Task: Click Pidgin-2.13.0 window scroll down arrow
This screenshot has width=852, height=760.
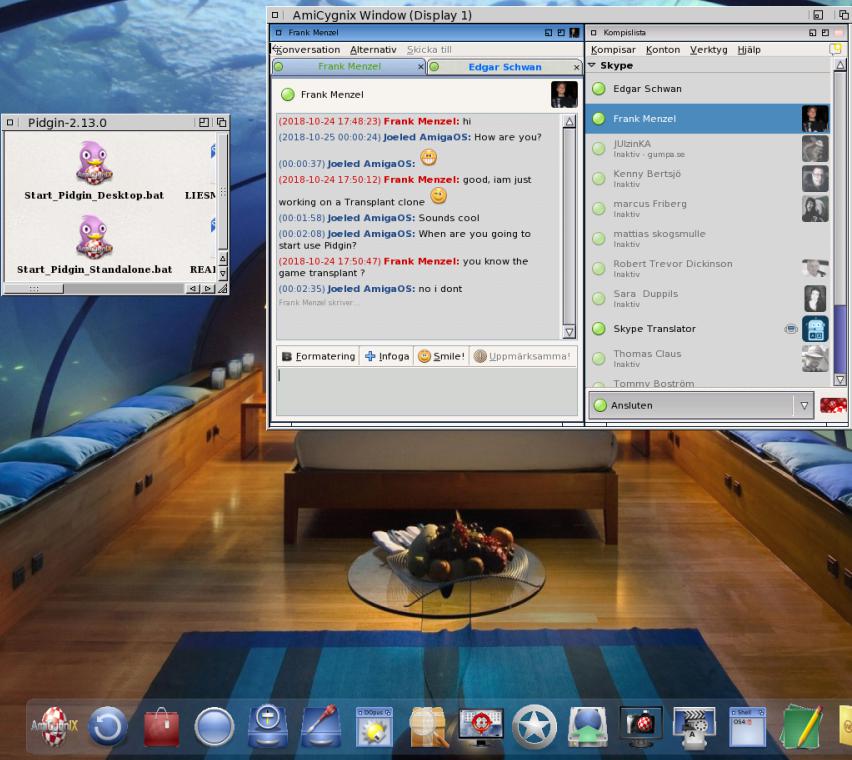Action: tap(223, 273)
